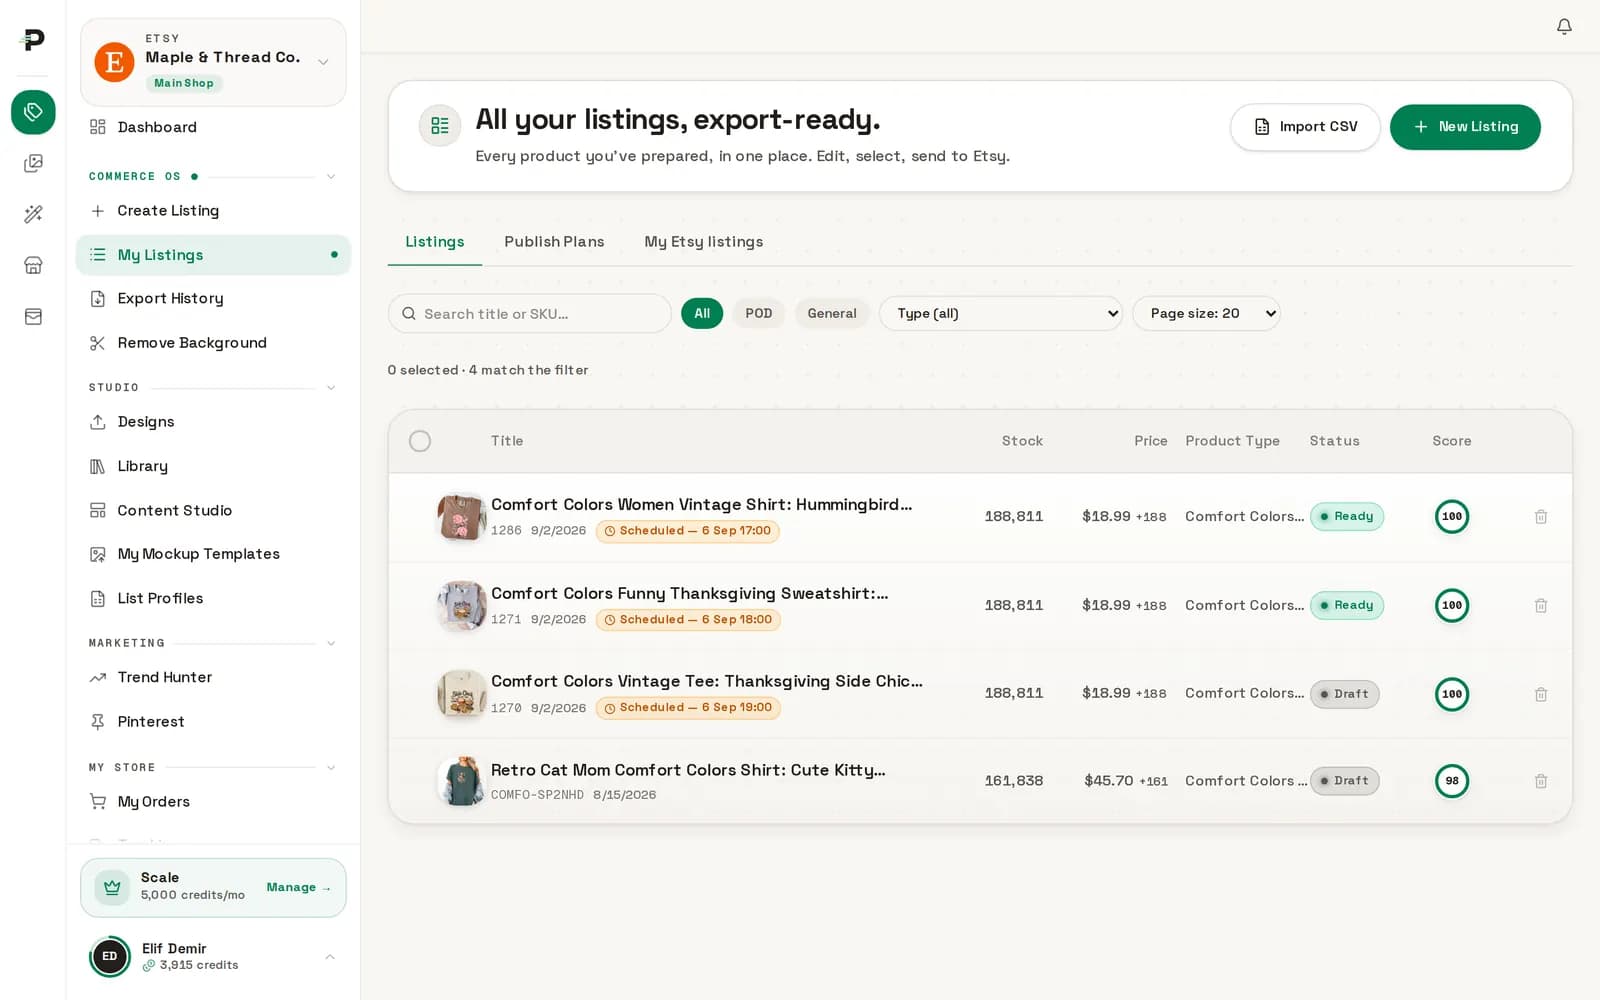The height and width of the screenshot is (1000, 1600).
Task: Expand the Elif Demir account menu
Action: point(213,957)
